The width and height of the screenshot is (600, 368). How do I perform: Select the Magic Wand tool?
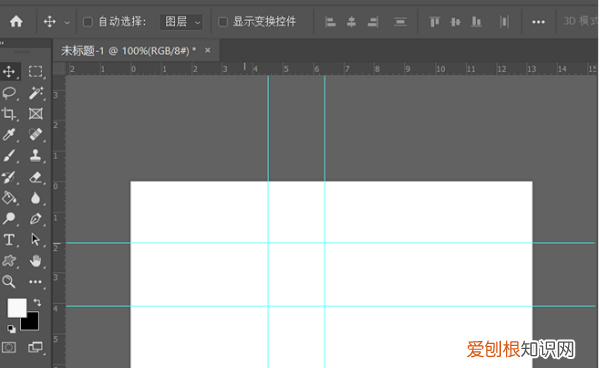pyautogui.click(x=36, y=93)
